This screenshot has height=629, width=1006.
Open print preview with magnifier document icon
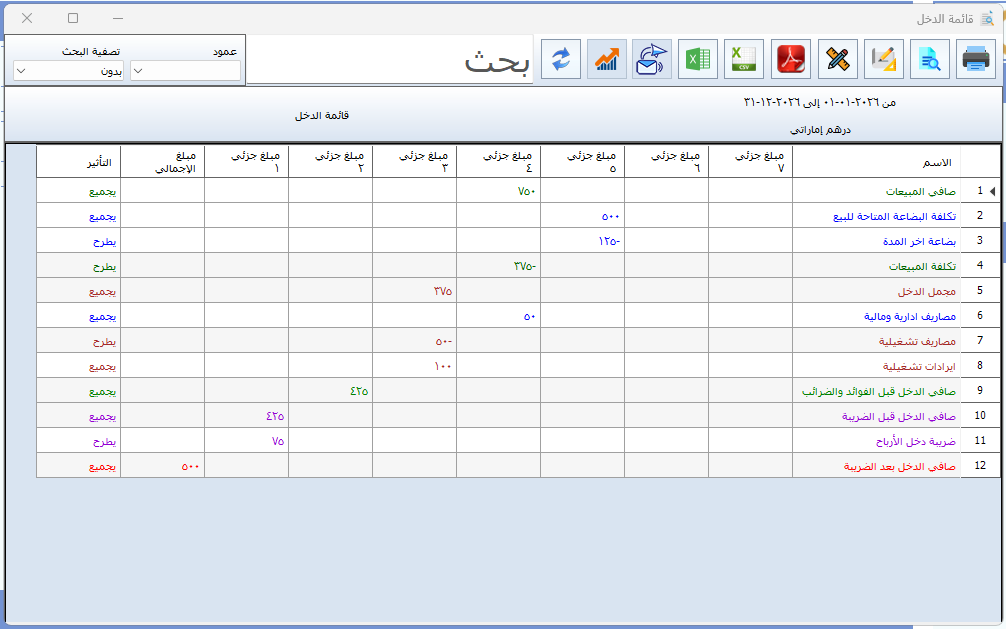coord(929,60)
